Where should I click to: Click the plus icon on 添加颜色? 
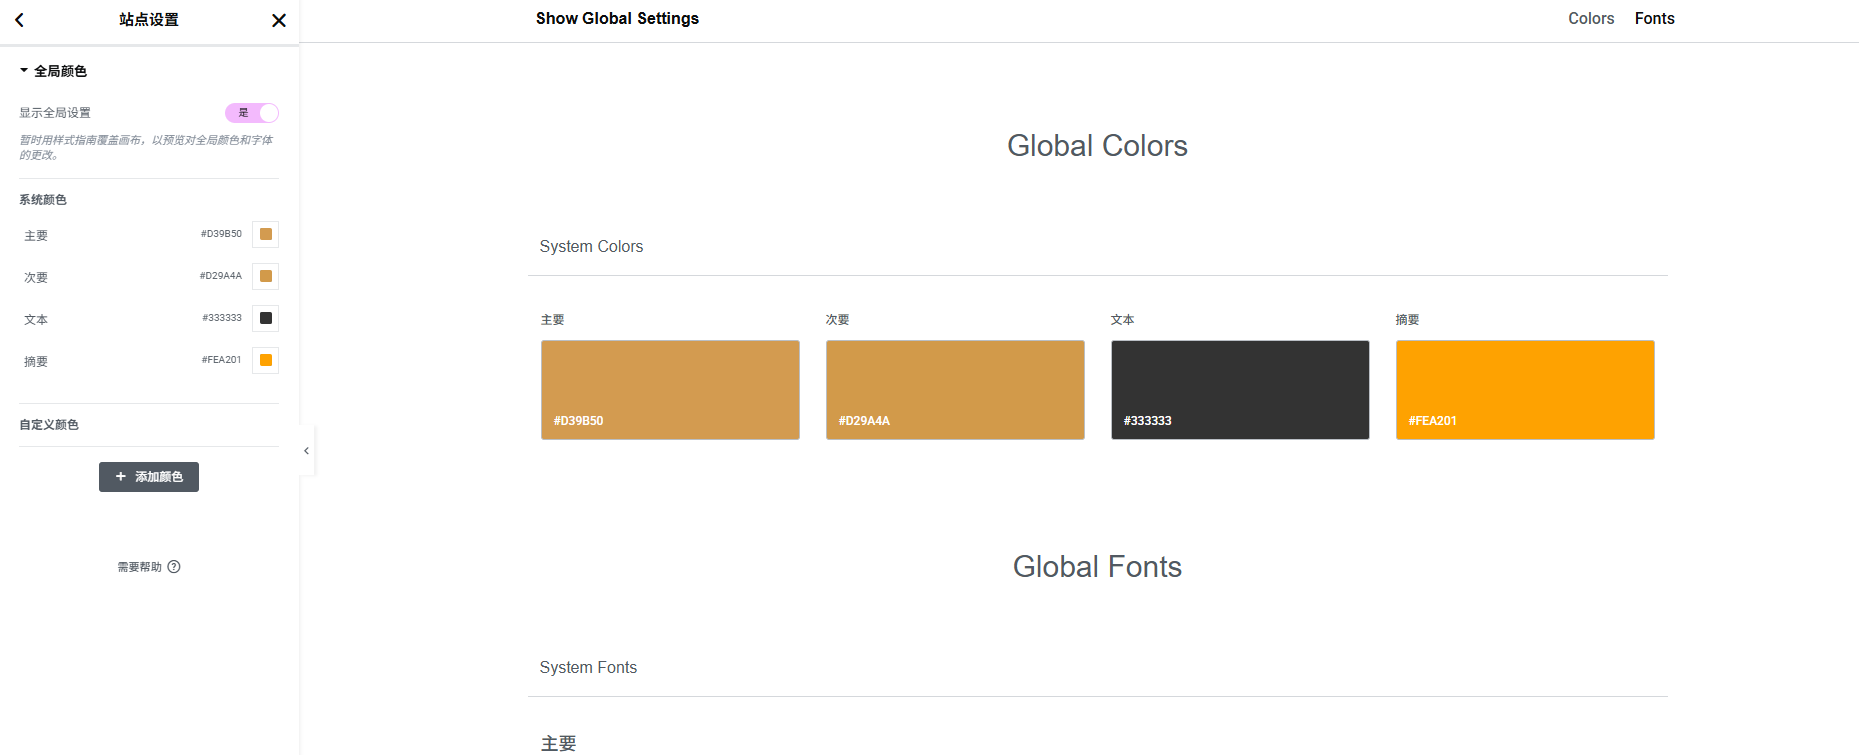pyautogui.click(x=121, y=477)
